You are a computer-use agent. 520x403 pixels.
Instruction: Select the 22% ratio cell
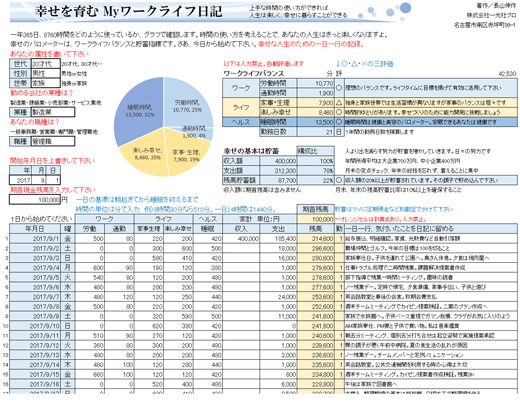coord(315,180)
